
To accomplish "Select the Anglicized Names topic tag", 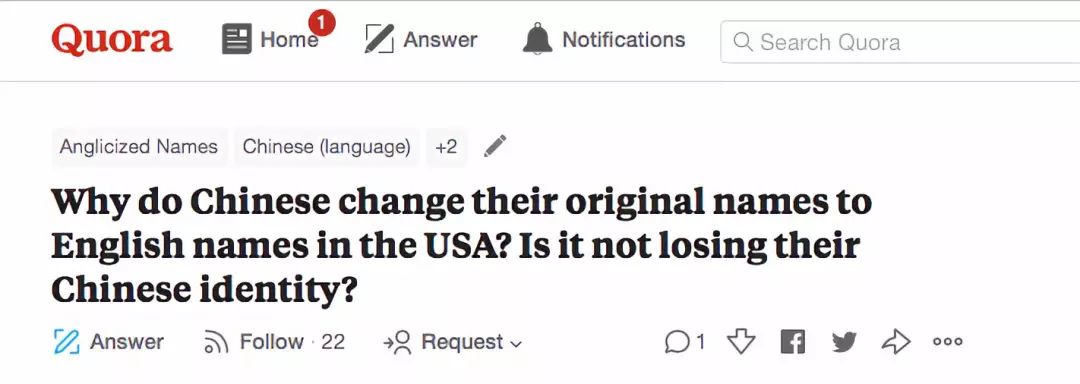I will (139, 147).
